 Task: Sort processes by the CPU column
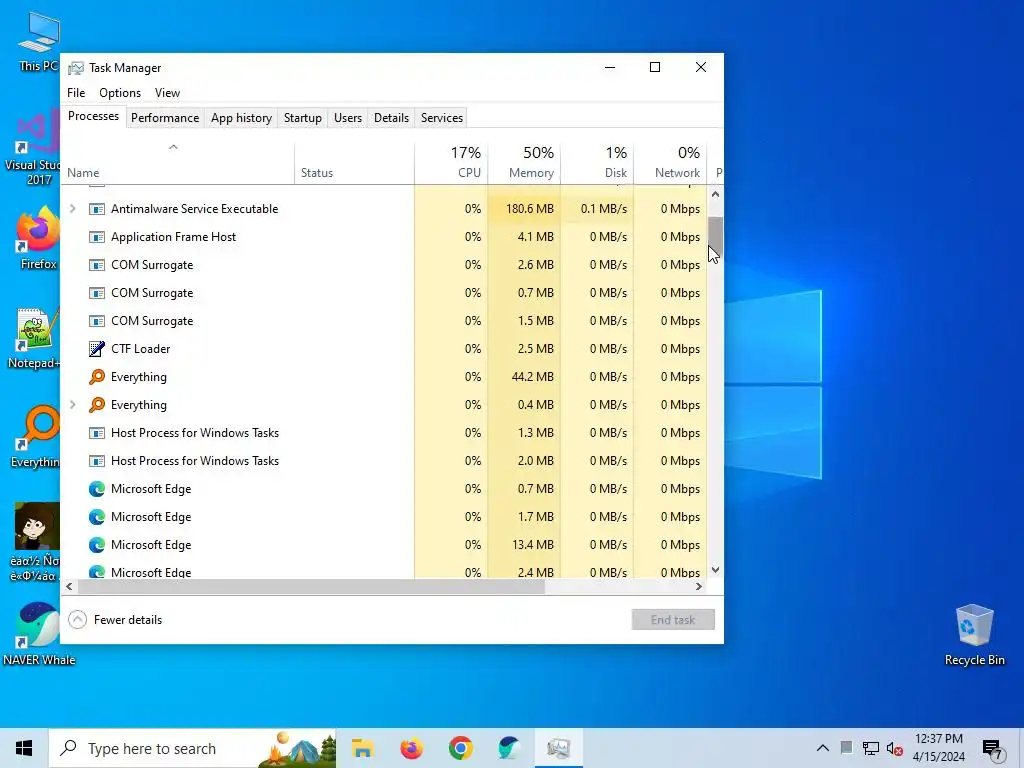[x=451, y=162]
